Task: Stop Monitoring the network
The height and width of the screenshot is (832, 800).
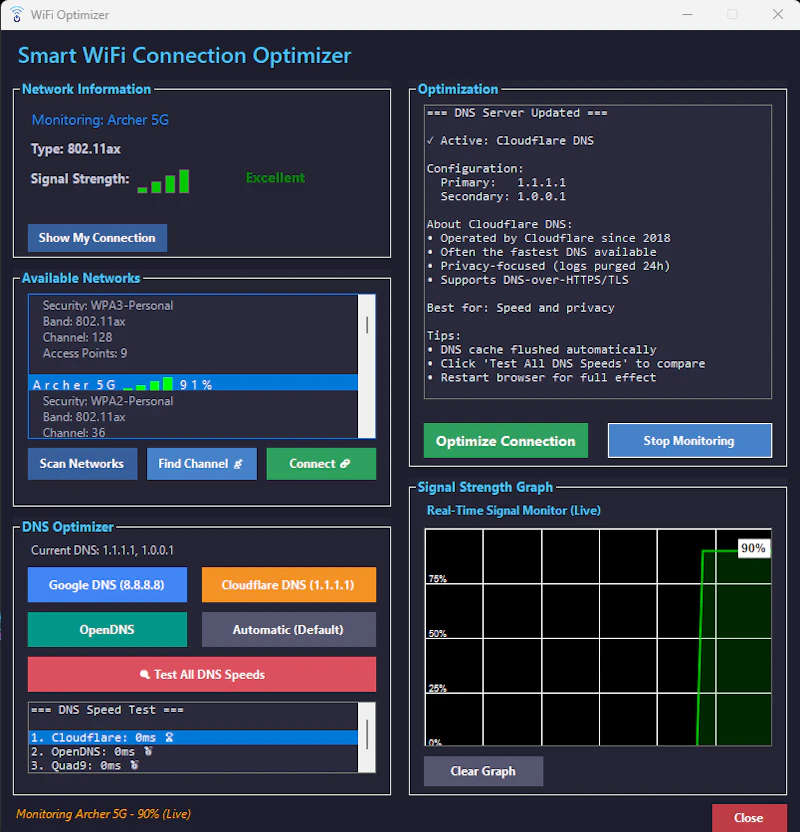Action: [x=690, y=440]
